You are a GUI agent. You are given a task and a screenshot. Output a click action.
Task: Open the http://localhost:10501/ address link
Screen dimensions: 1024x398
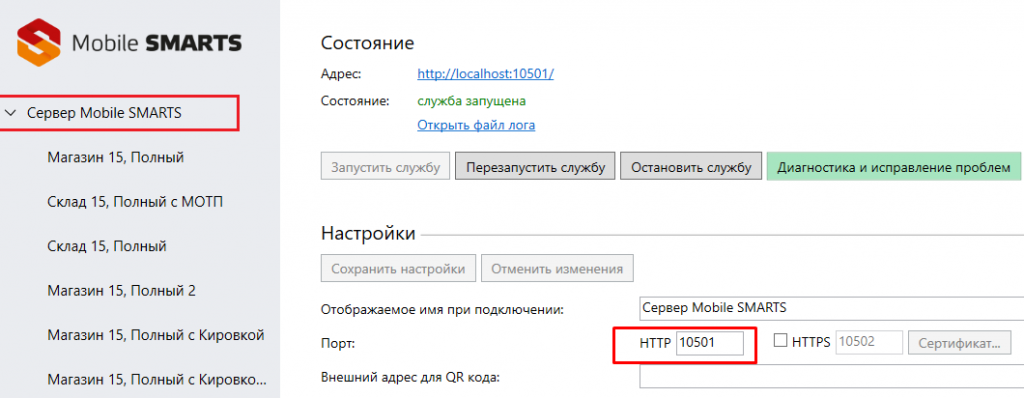coord(485,74)
